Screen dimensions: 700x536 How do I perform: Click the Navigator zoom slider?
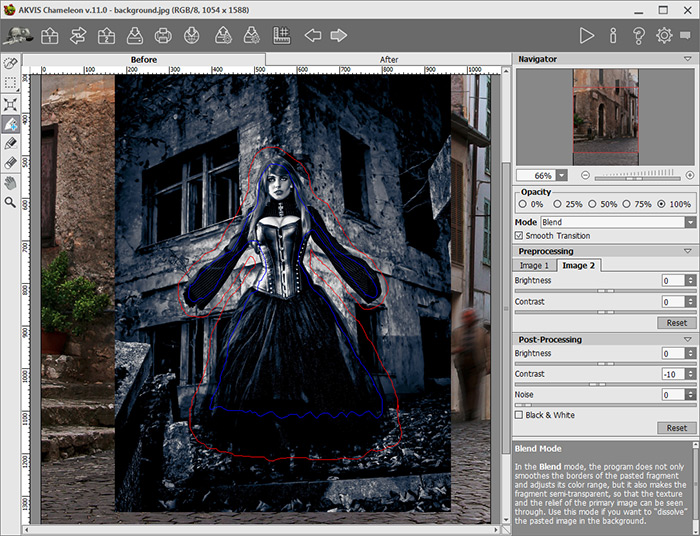(x=638, y=178)
